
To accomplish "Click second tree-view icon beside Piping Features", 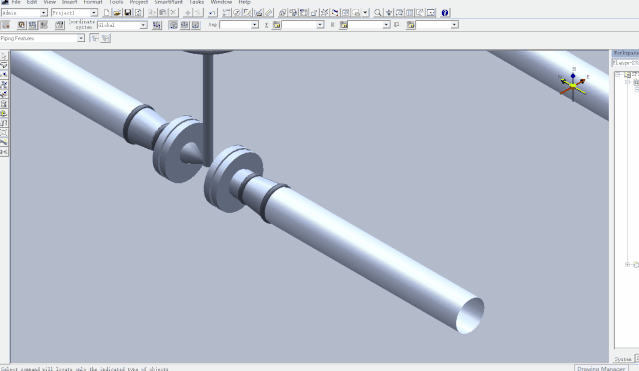I will click(106, 38).
